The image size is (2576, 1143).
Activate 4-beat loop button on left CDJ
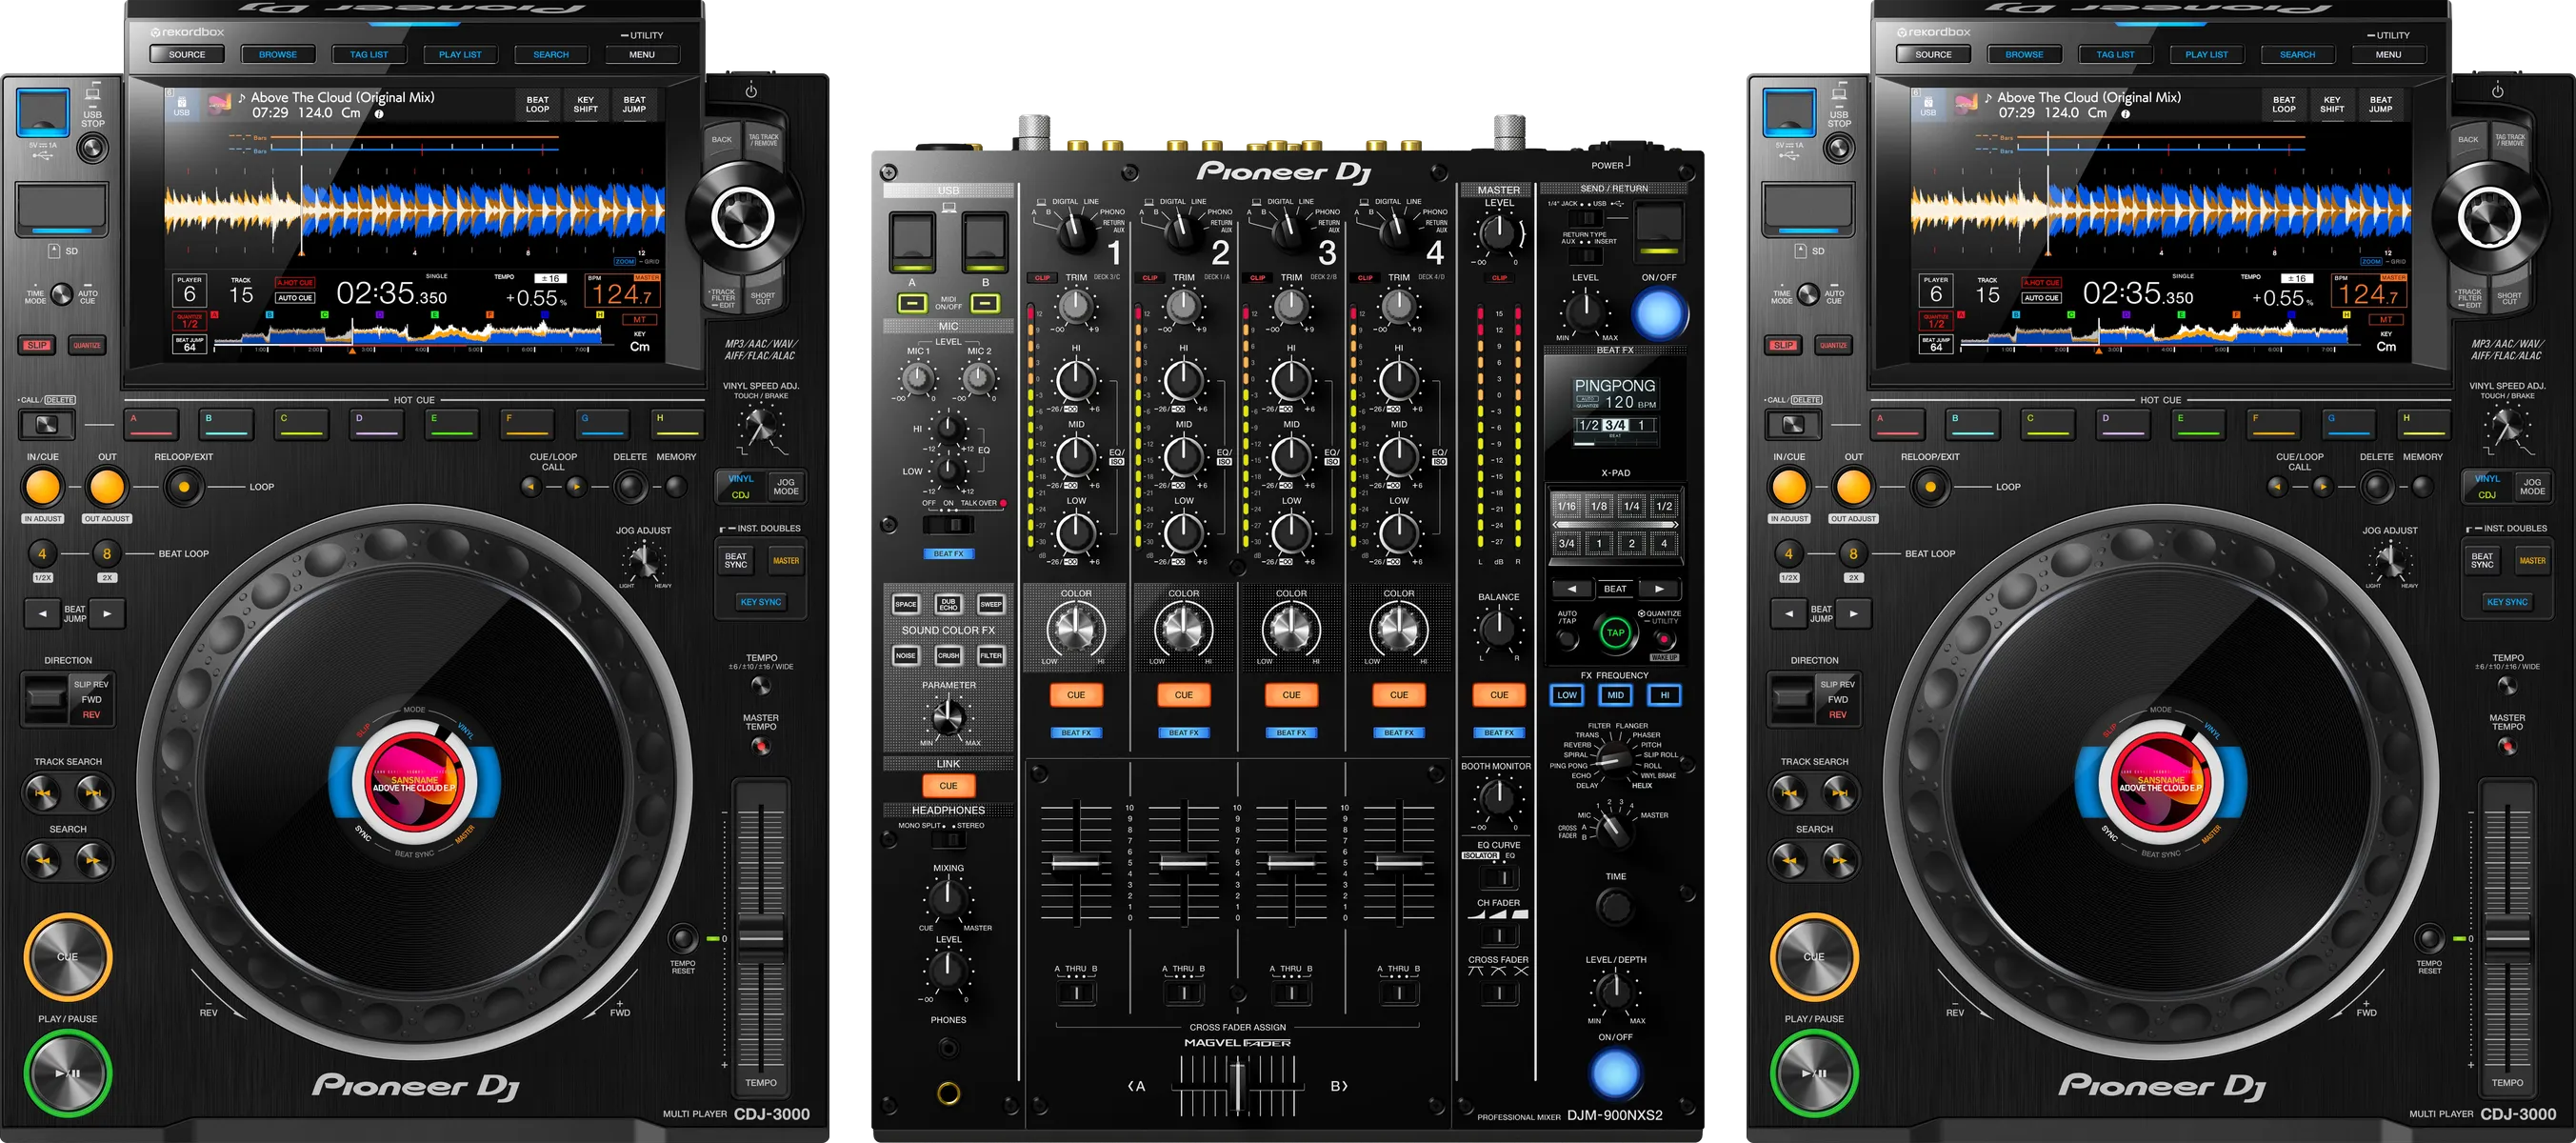point(42,553)
